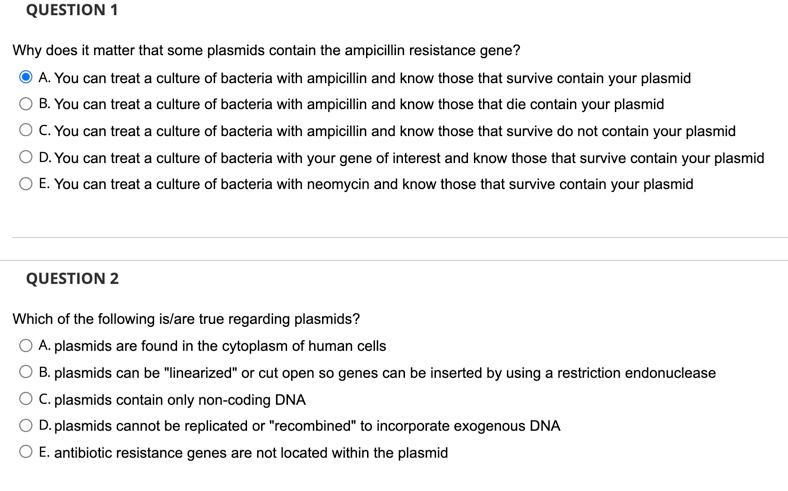Pick option D treating with gene of interest
Viewport: 788px width, 491px height.
point(26,157)
